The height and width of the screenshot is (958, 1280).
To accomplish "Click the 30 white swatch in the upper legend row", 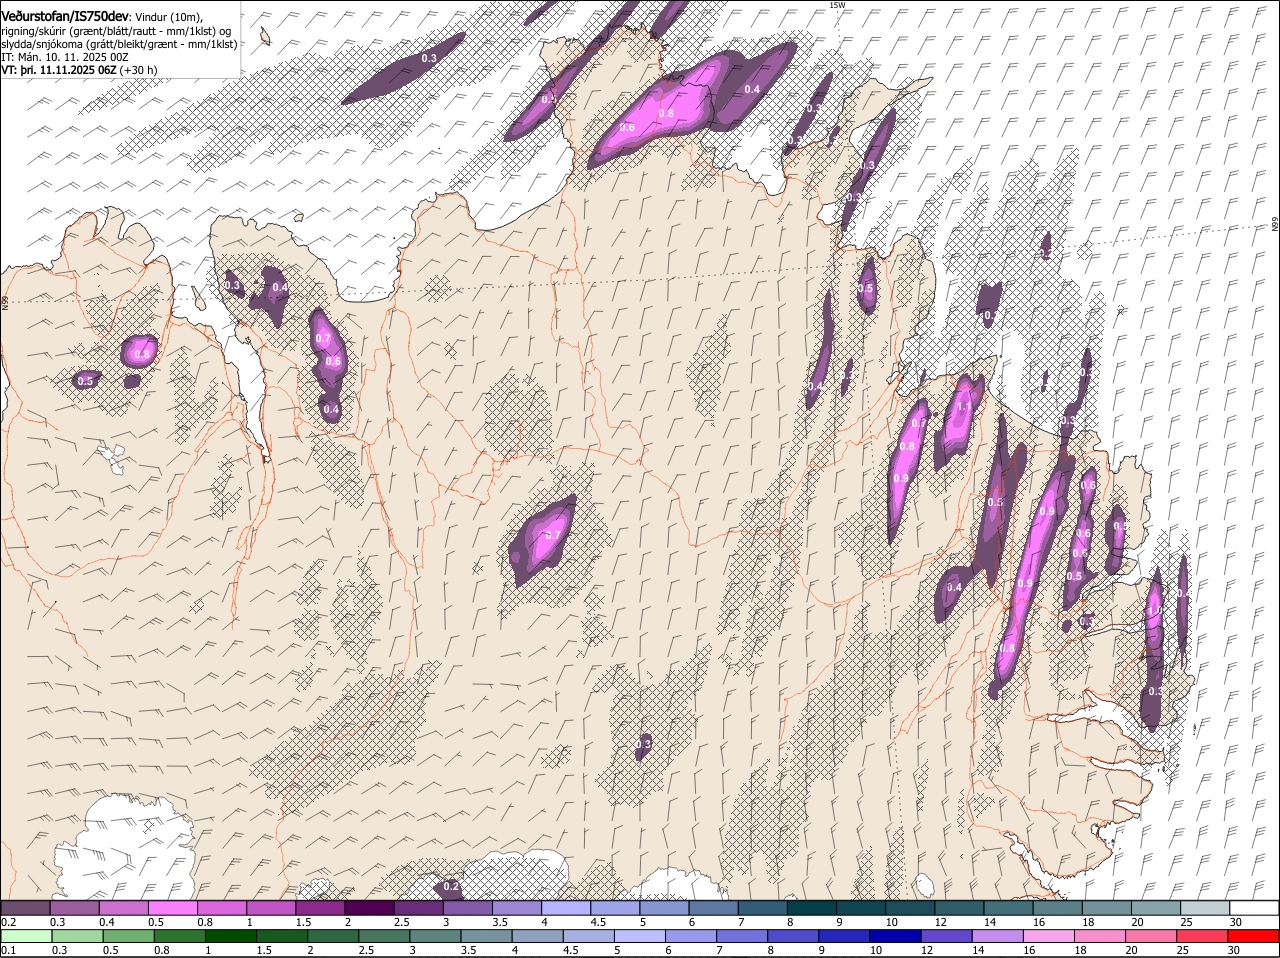I will click(1254, 907).
